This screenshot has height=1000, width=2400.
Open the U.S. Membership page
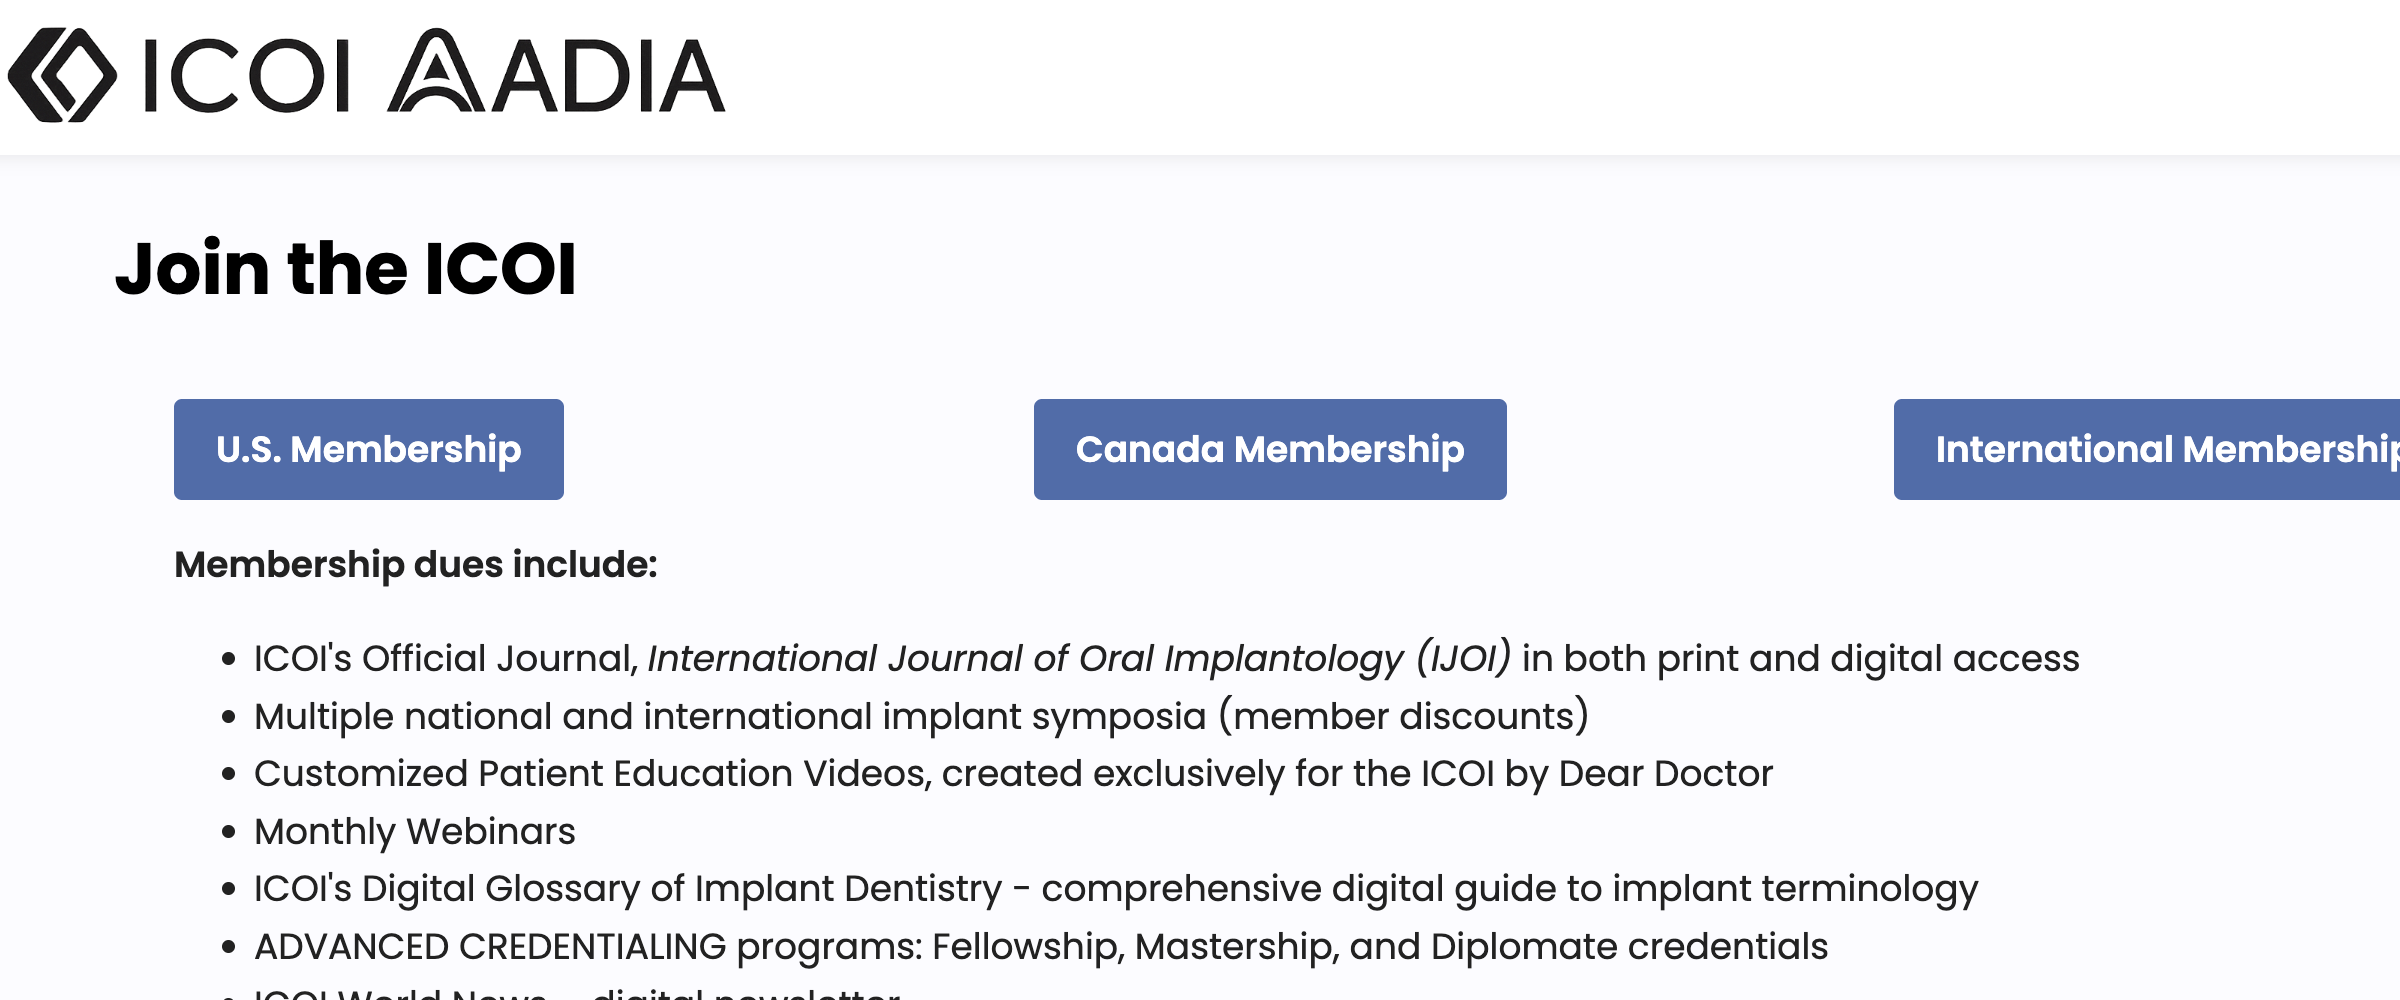click(x=369, y=449)
